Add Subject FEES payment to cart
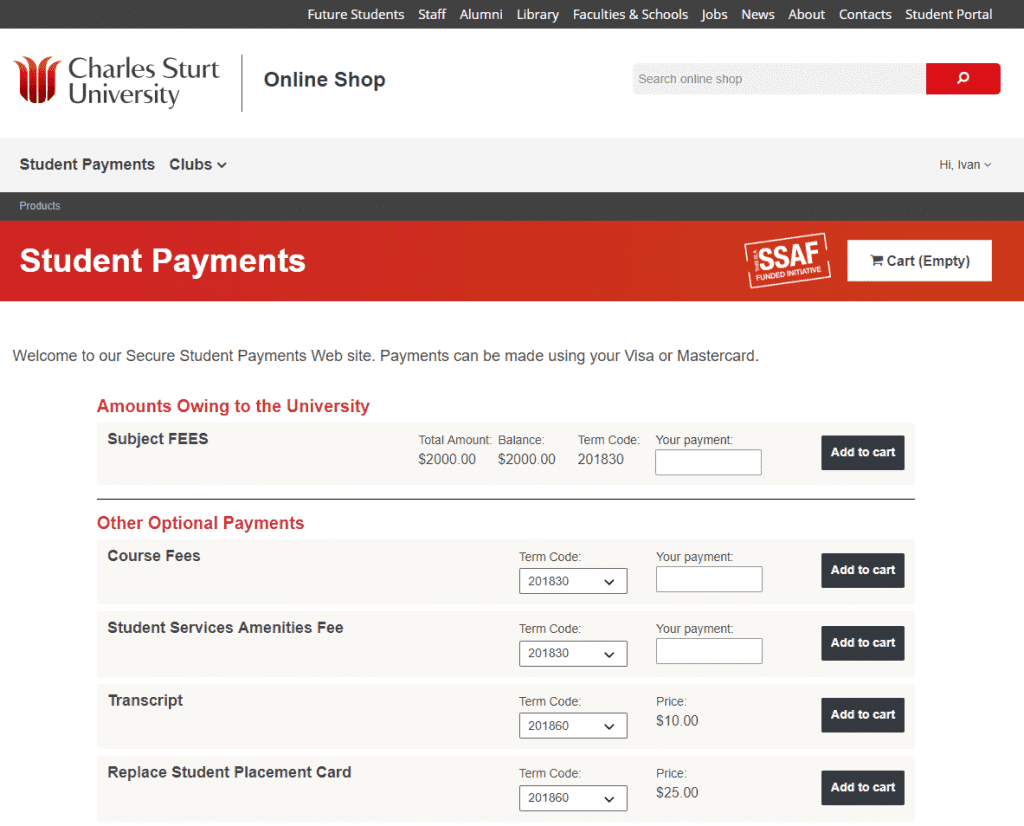This screenshot has height=826, width=1024. (x=862, y=452)
